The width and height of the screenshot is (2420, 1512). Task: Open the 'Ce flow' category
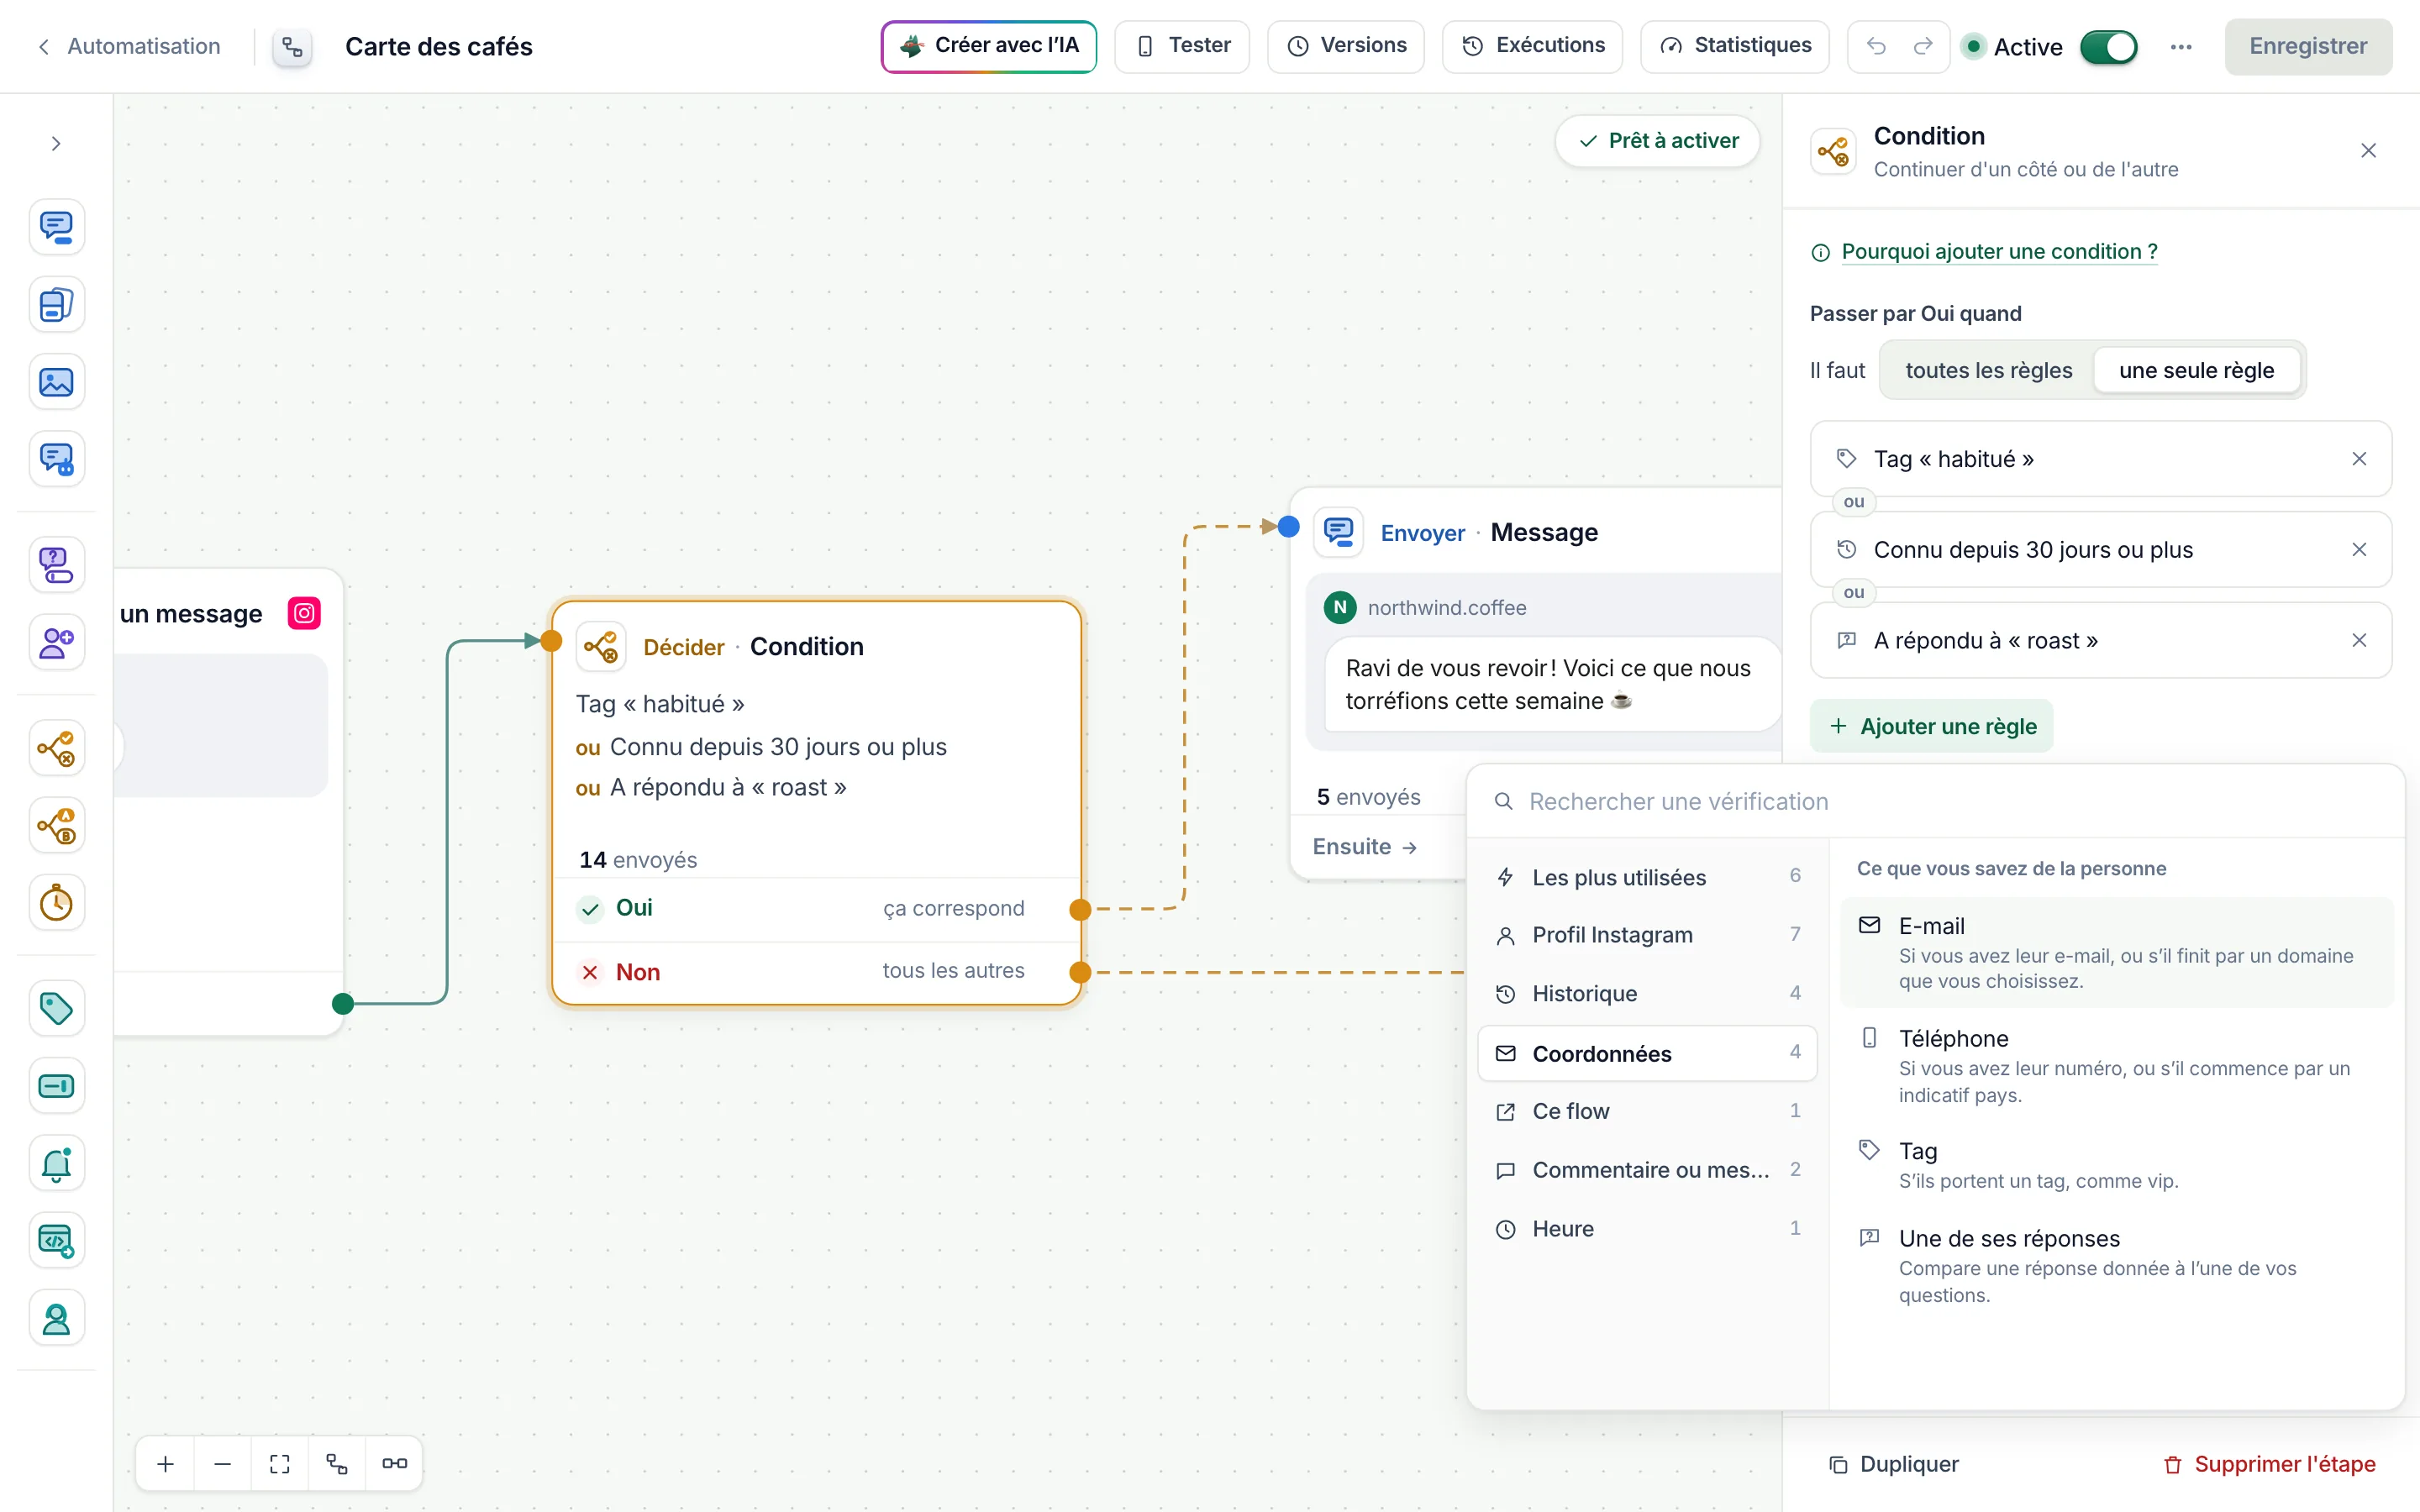click(x=1647, y=1111)
